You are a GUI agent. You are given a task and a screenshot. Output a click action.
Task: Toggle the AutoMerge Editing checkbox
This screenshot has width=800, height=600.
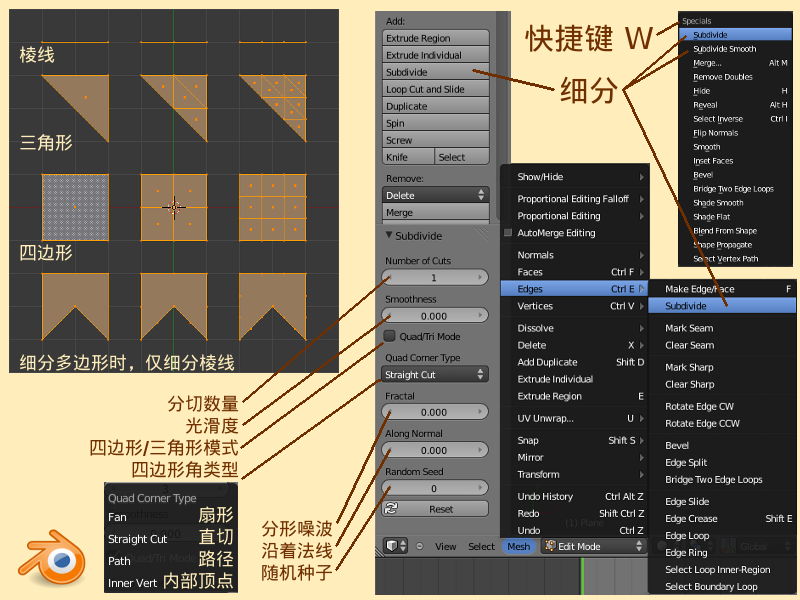pyautogui.click(x=508, y=233)
